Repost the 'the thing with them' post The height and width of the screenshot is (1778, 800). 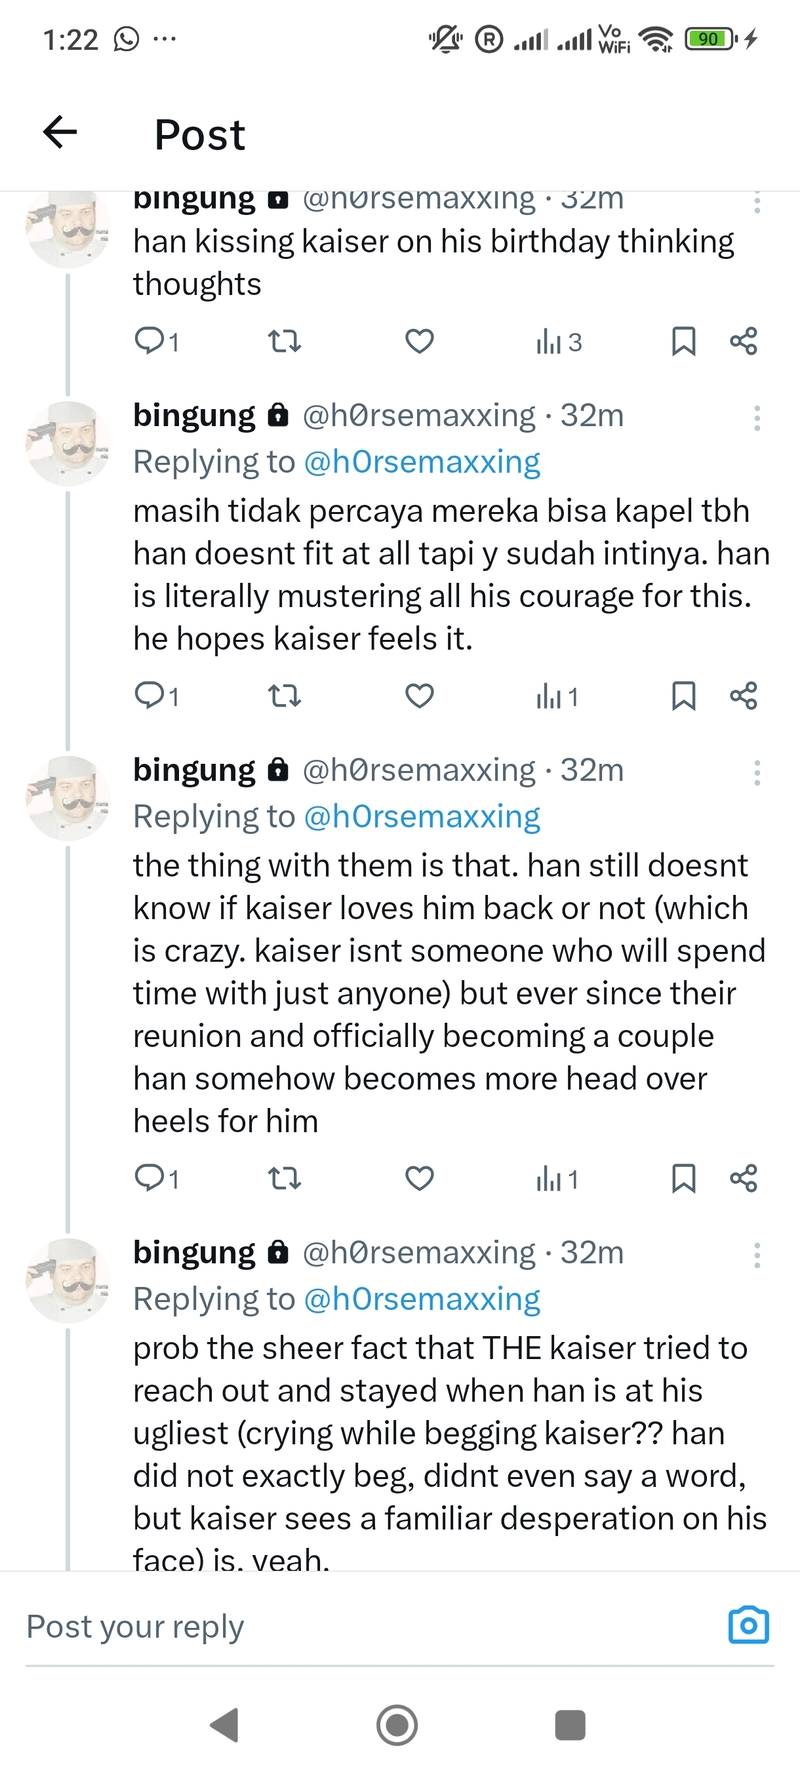(x=285, y=1179)
